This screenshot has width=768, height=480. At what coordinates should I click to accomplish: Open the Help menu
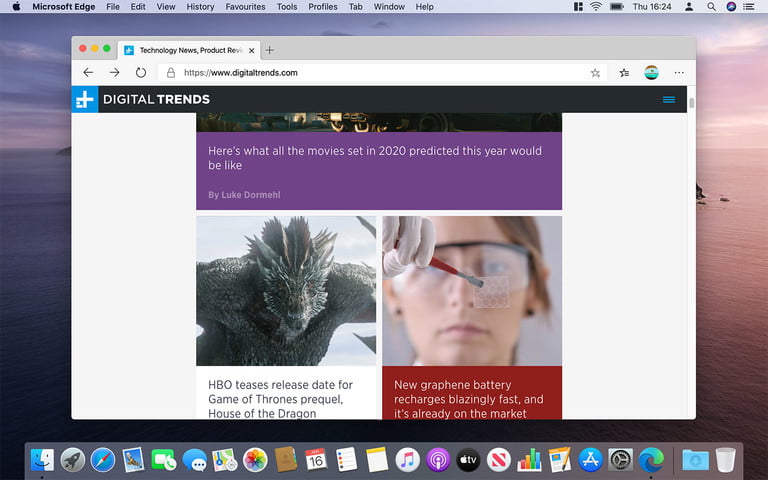click(424, 6)
